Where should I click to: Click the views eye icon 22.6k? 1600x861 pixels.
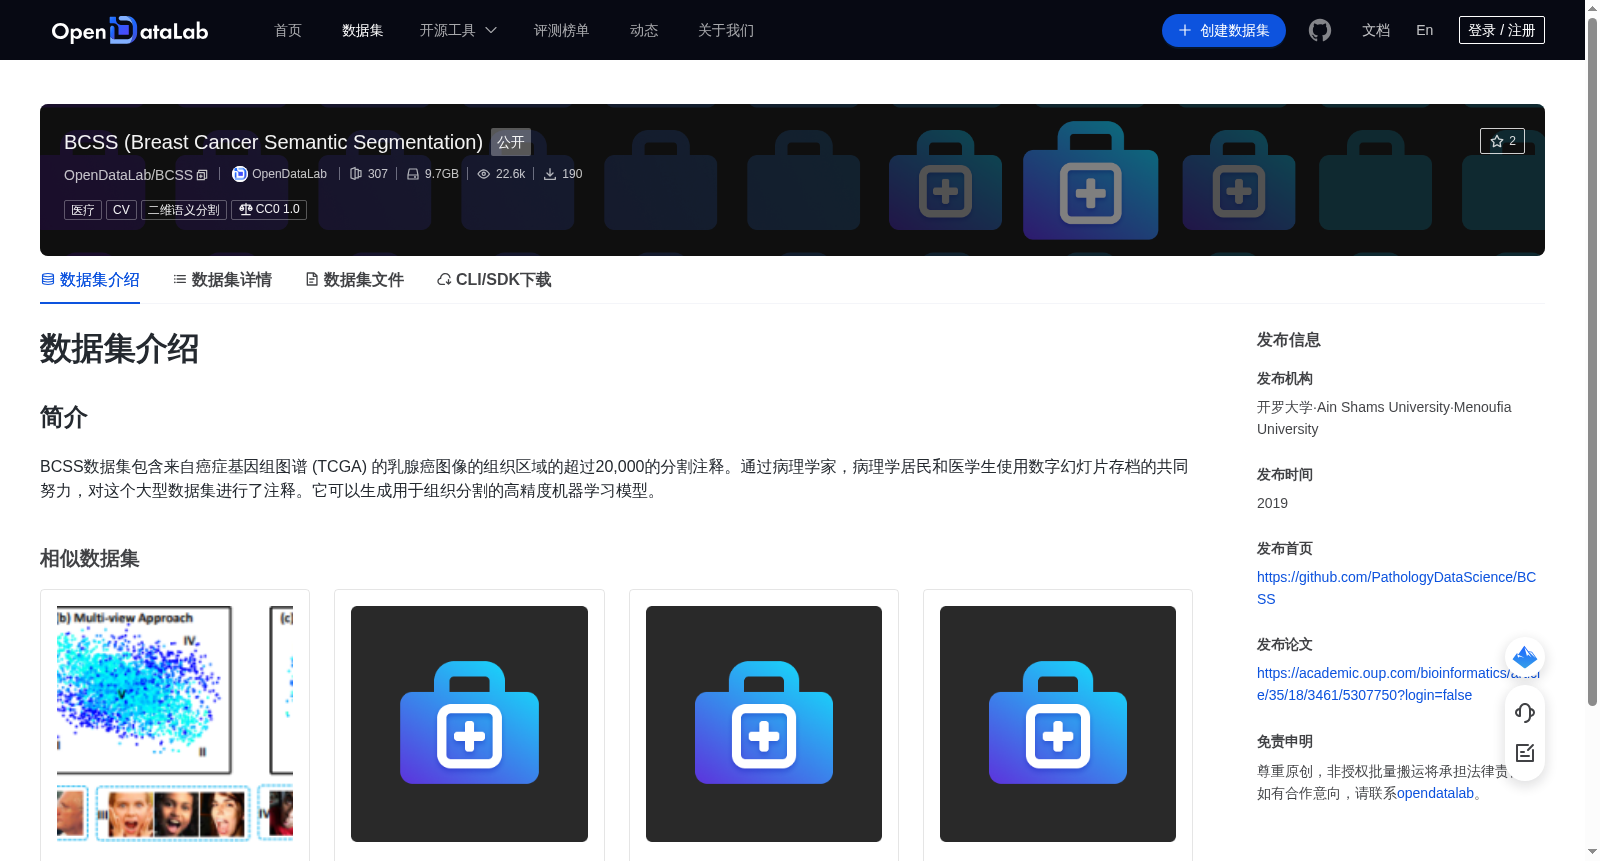[x=484, y=174]
